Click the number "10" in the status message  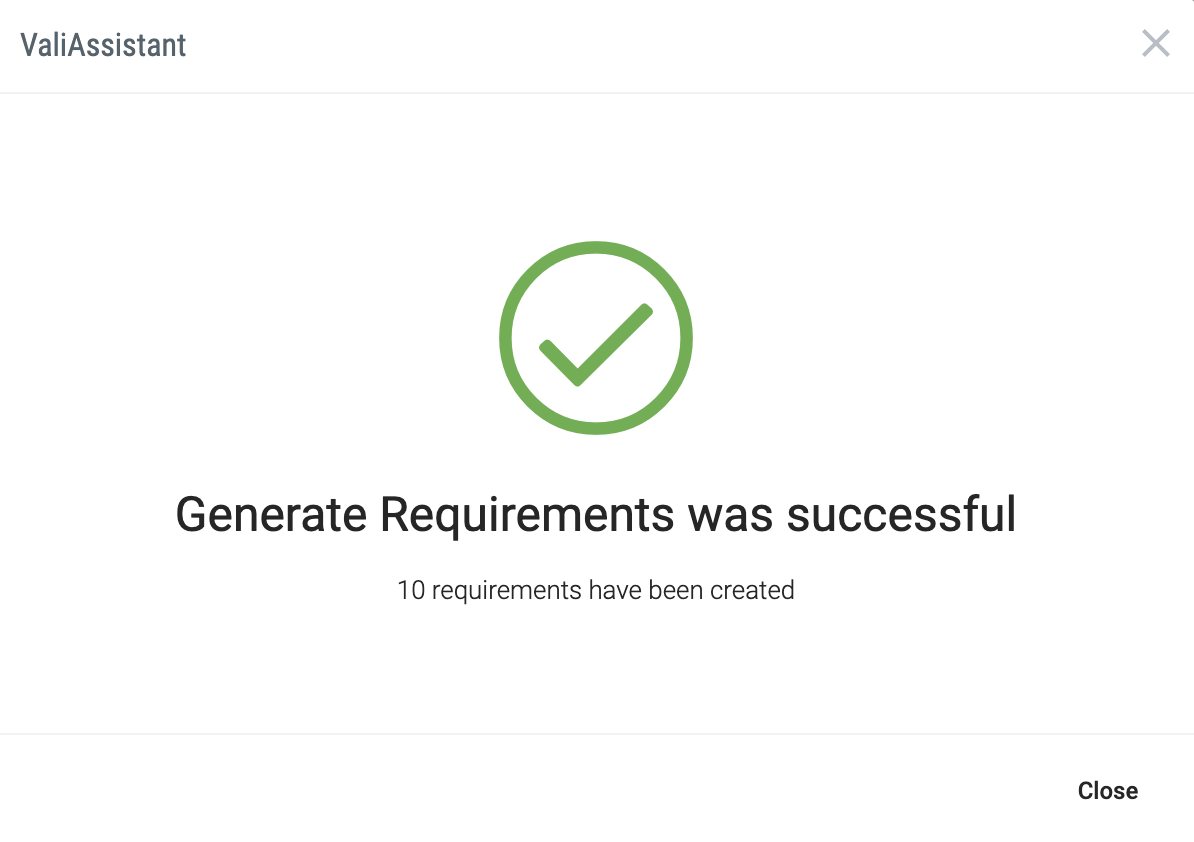(x=411, y=590)
